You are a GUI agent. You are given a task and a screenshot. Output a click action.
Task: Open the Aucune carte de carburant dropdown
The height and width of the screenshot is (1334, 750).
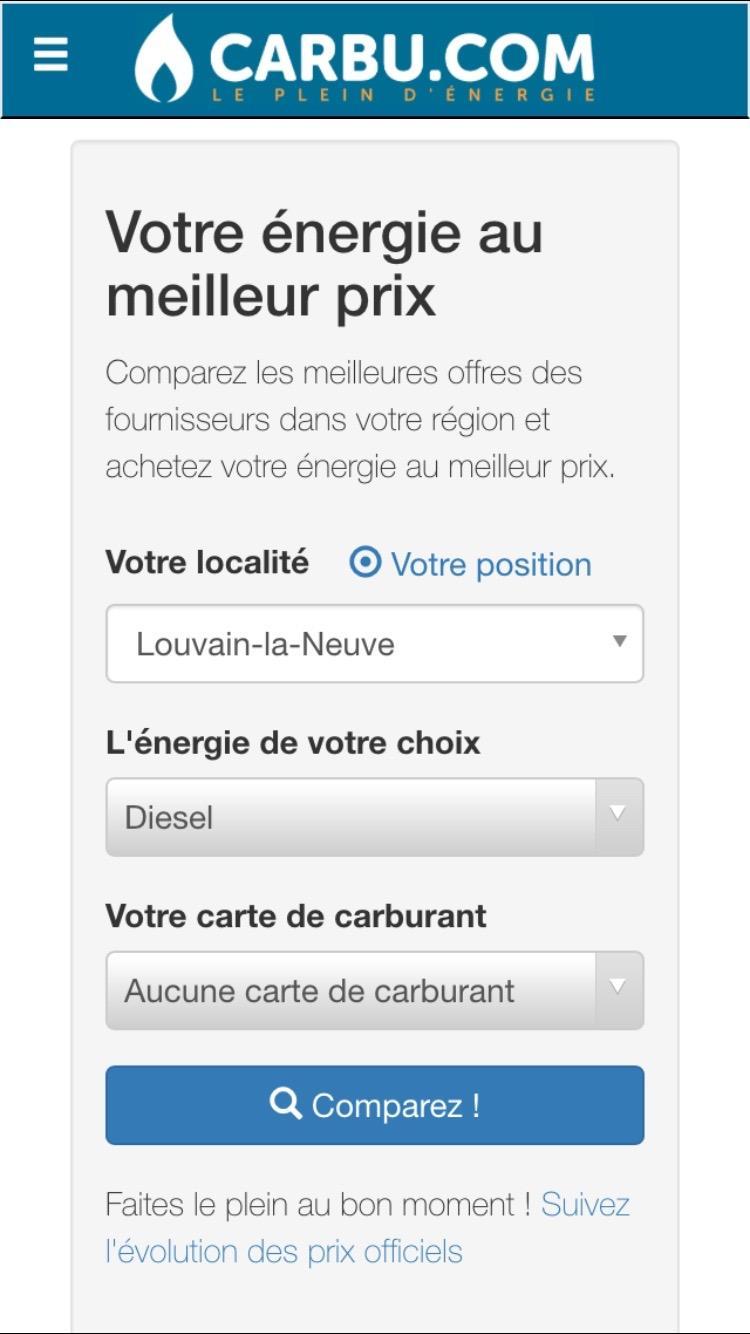(375, 990)
